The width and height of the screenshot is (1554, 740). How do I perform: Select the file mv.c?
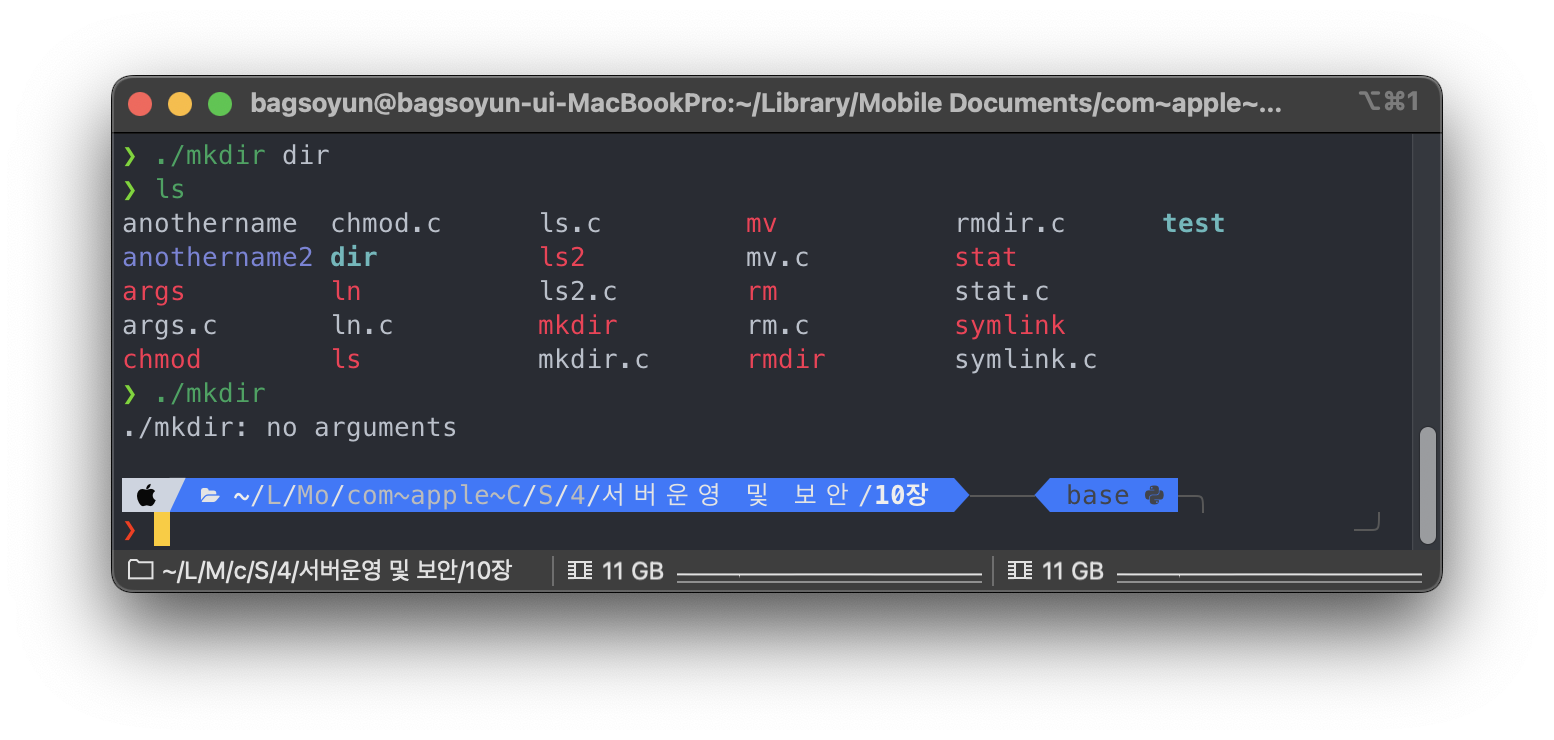pos(778,258)
